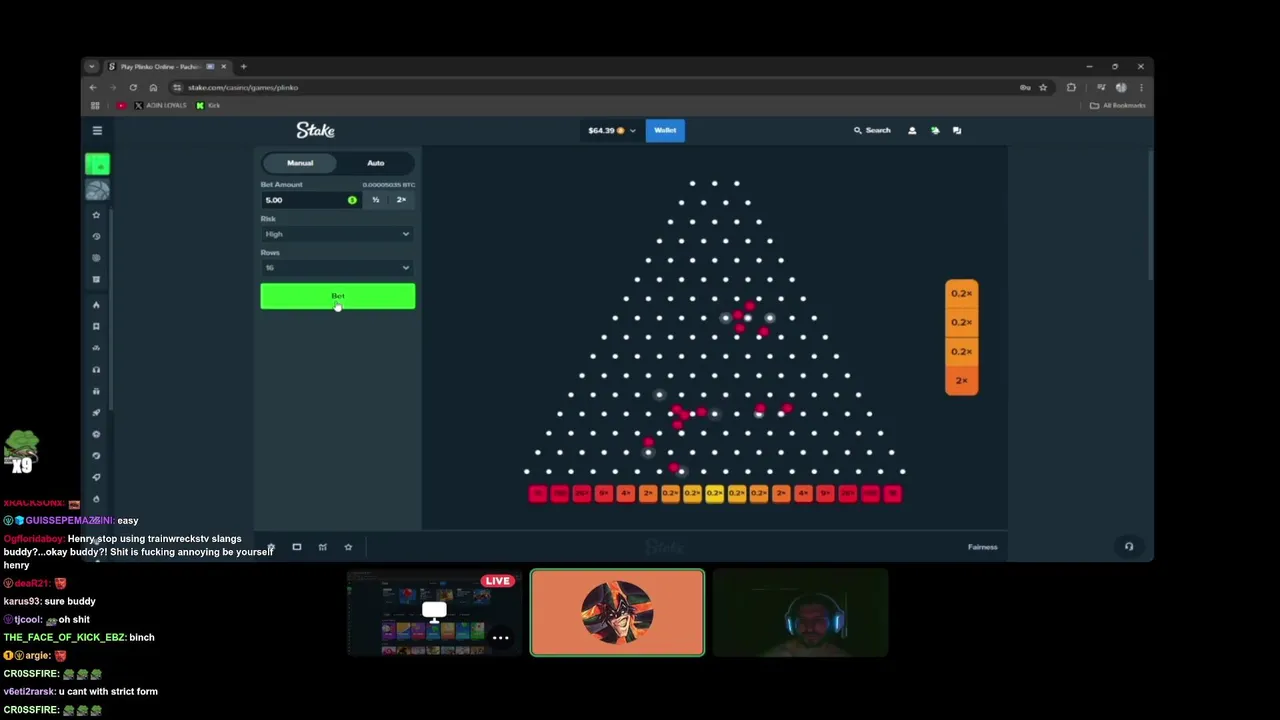Image resolution: width=1280 pixels, height=720 pixels.
Task: Open a new browser tab
Action: point(243,66)
